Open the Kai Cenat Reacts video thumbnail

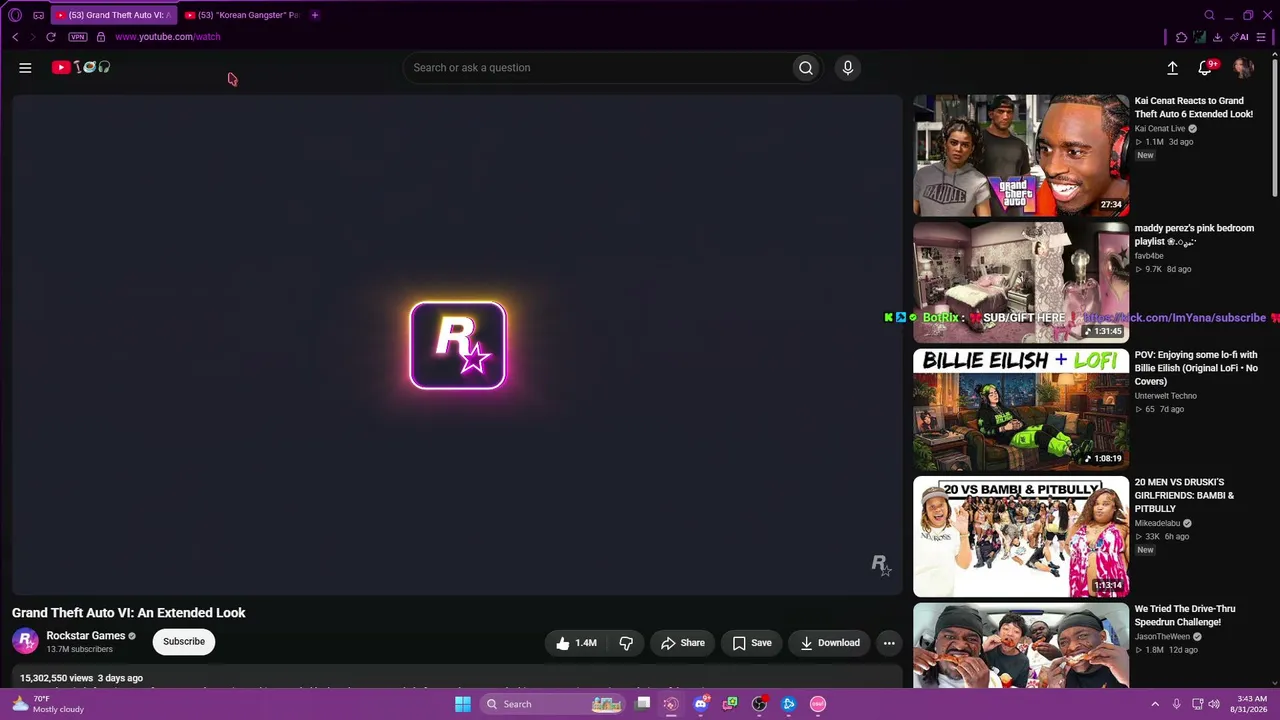[x=1021, y=155]
